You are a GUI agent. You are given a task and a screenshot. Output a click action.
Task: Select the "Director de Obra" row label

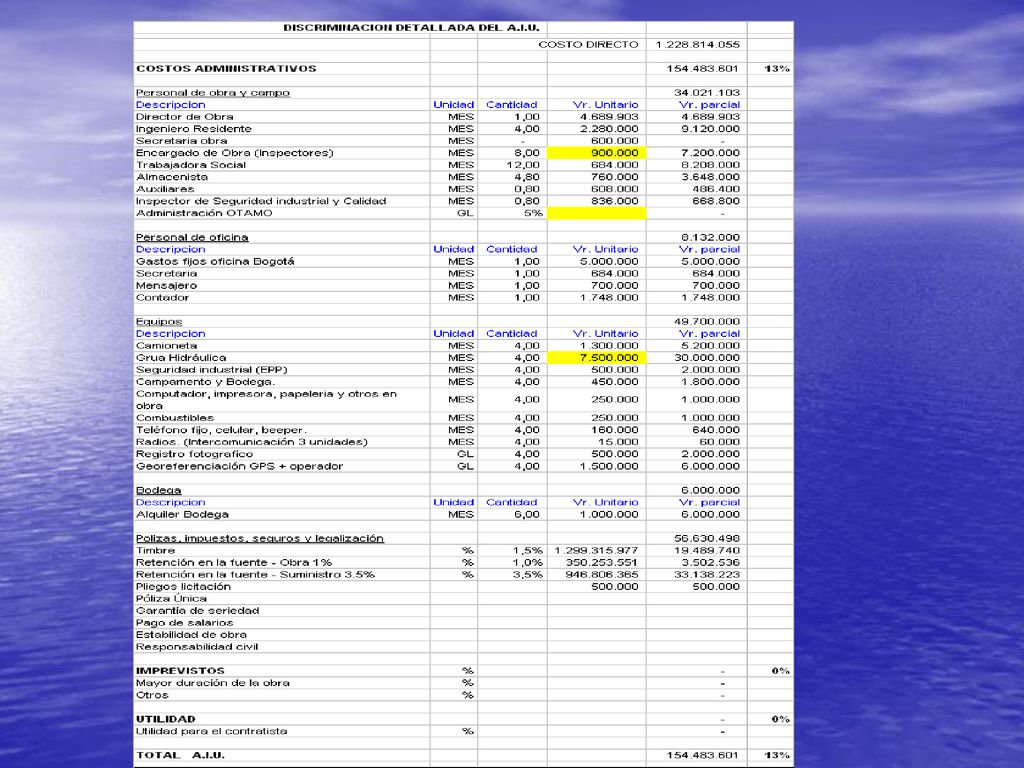(184, 117)
